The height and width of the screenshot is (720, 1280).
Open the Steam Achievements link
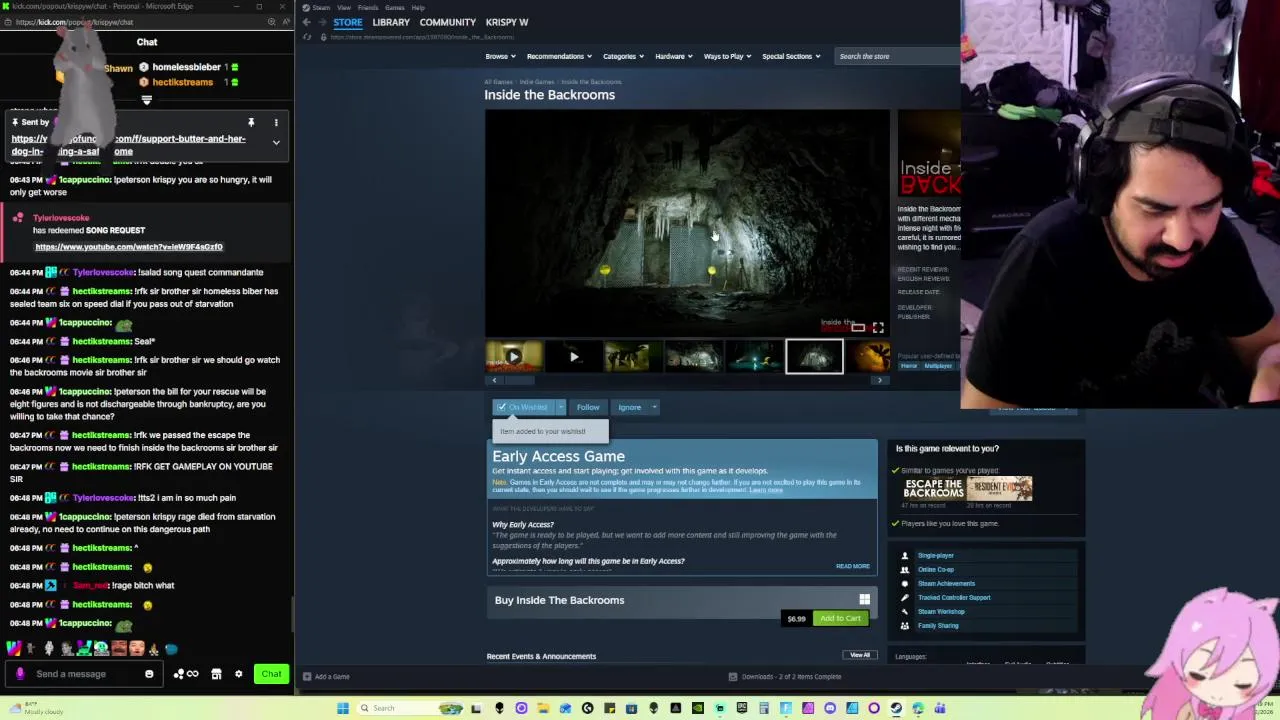coord(946,583)
